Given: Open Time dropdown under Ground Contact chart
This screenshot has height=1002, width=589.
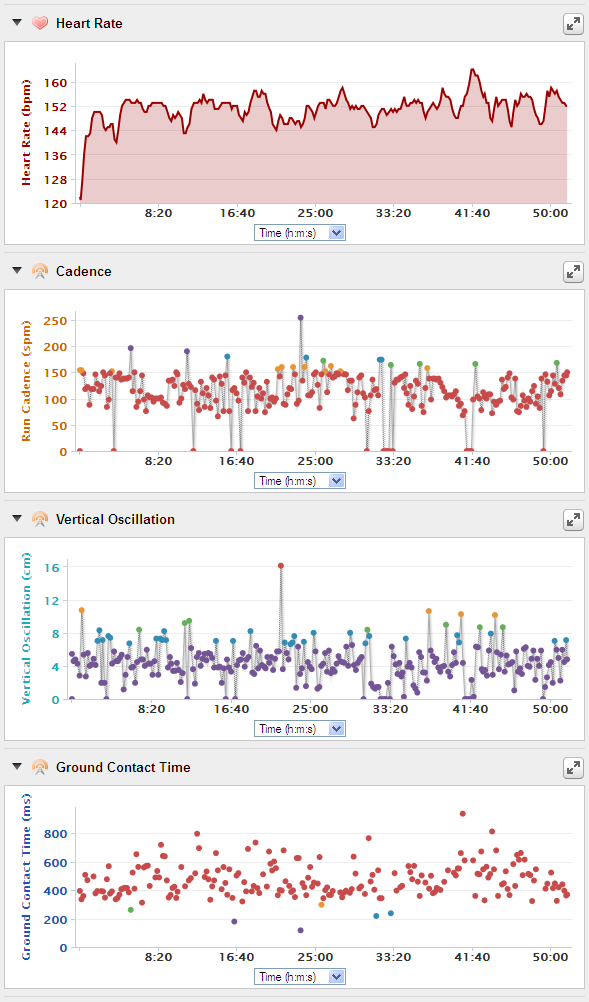Looking at the screenshot, I should tap(300, 976).
